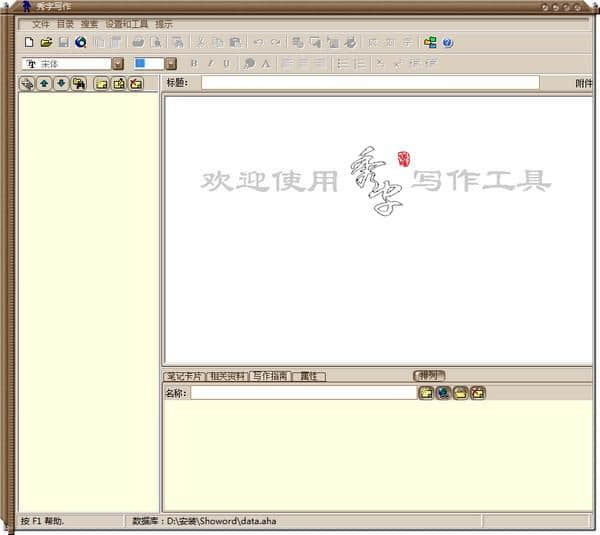The image size is (600, 535).
Task: Move item down with green down arrow
Action: [61, 83]
